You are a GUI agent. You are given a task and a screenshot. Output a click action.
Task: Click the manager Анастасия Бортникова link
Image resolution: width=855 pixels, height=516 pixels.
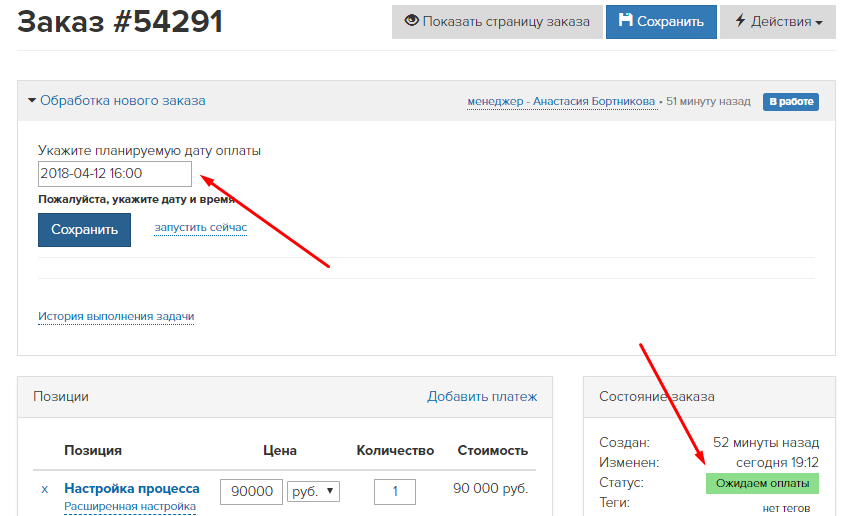[x=561, y=101]
